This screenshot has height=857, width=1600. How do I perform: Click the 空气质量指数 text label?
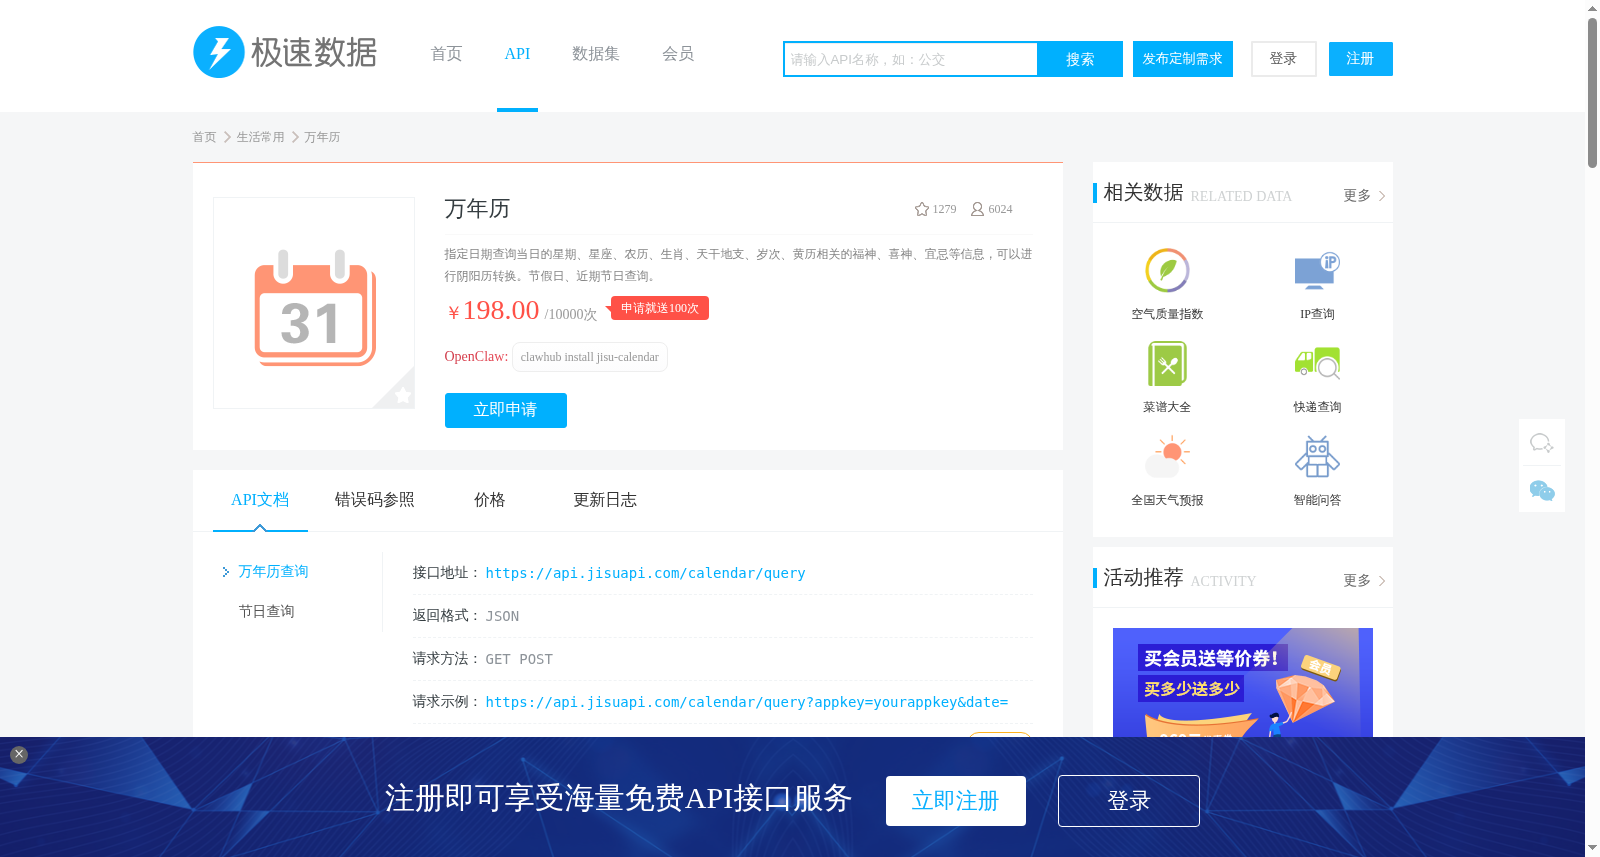click(1167, 314)
